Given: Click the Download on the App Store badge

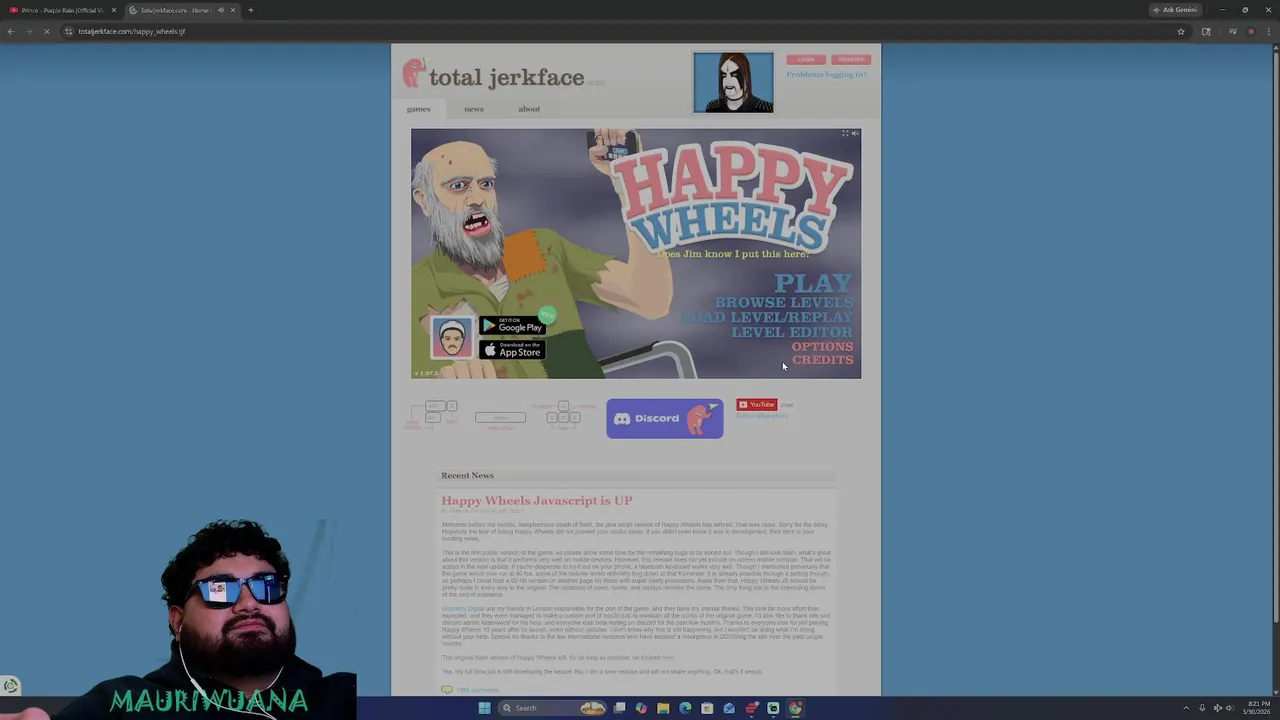Looking at the screenshot, I should tap(512, 350).
